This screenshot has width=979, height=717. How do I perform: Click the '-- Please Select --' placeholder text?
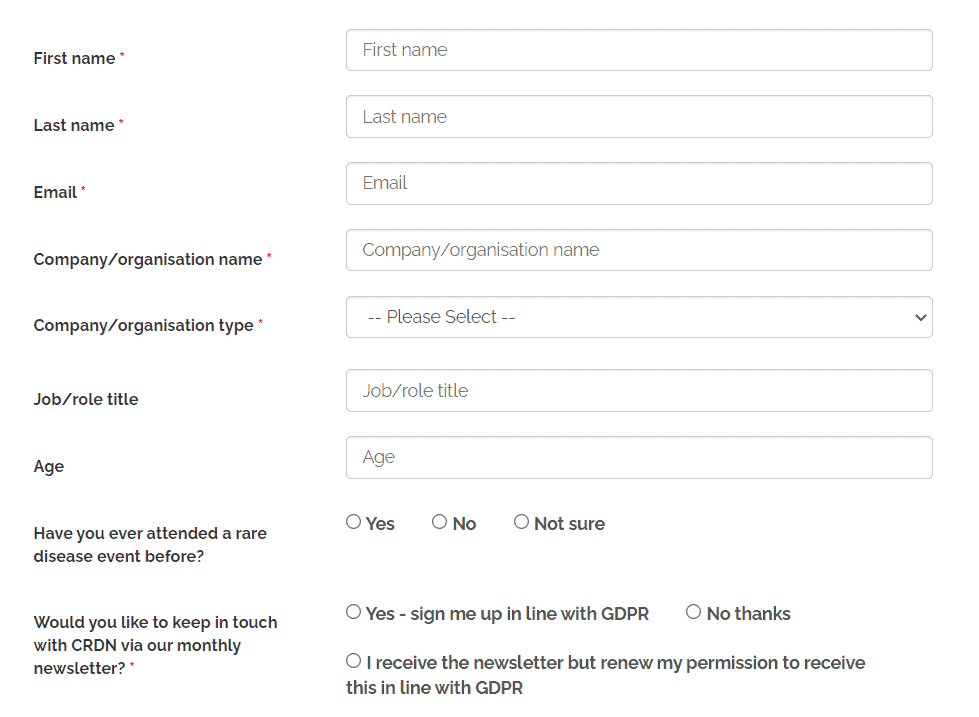point(437,316)
